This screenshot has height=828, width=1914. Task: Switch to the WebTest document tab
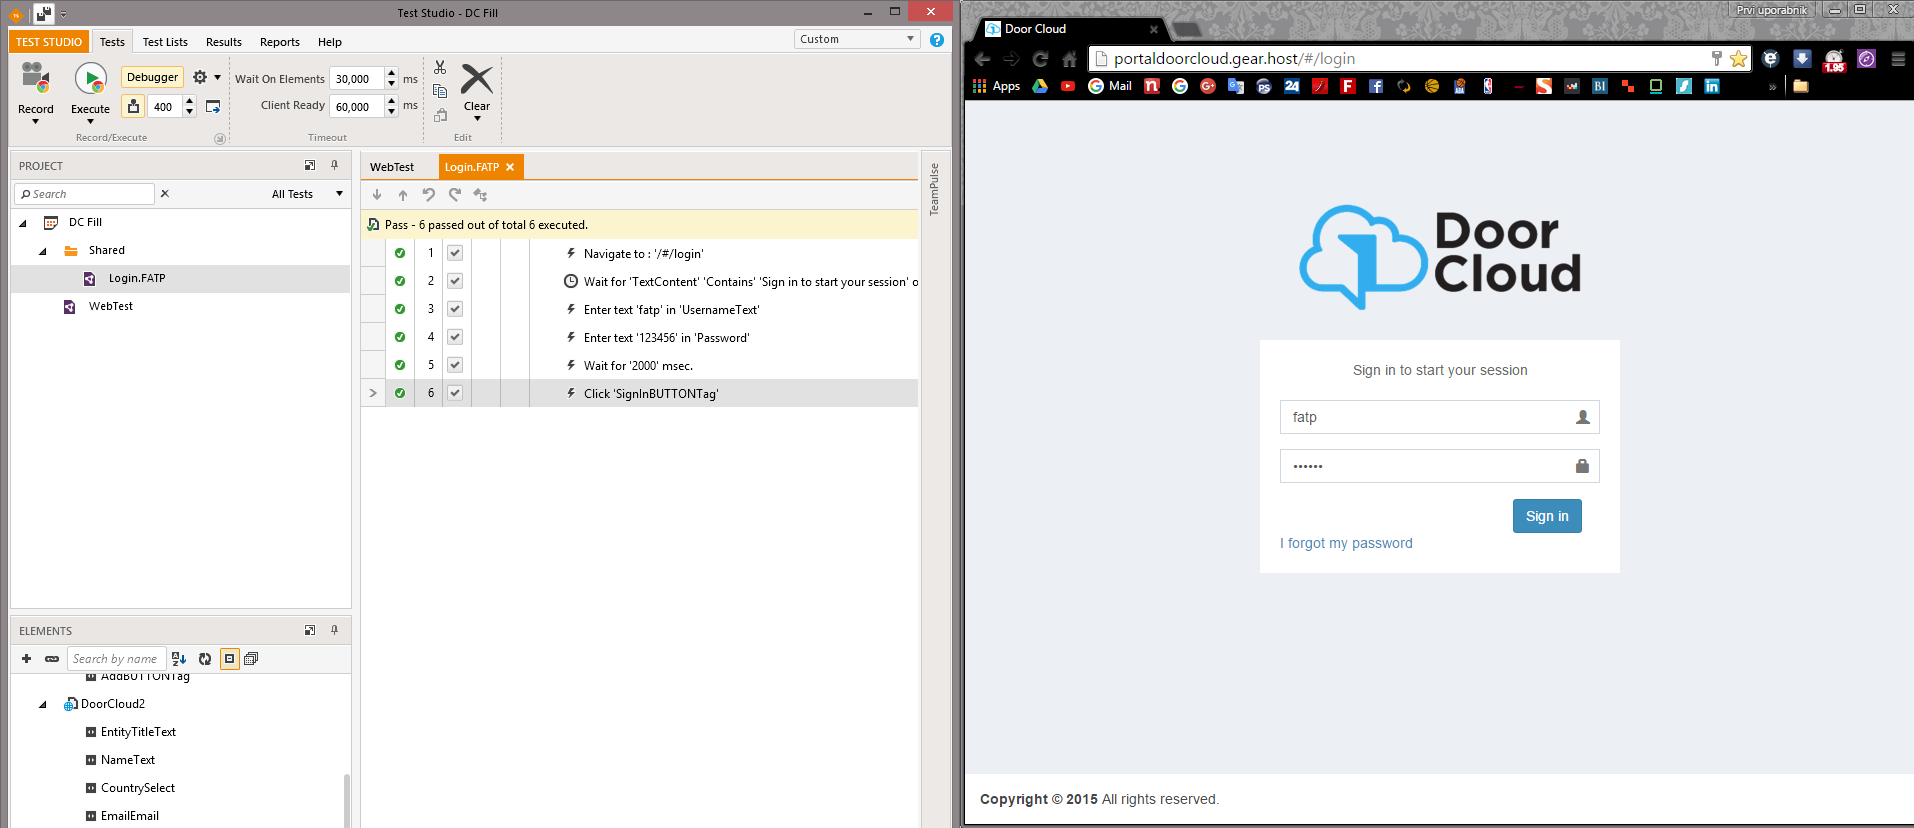tap(392, 167)
